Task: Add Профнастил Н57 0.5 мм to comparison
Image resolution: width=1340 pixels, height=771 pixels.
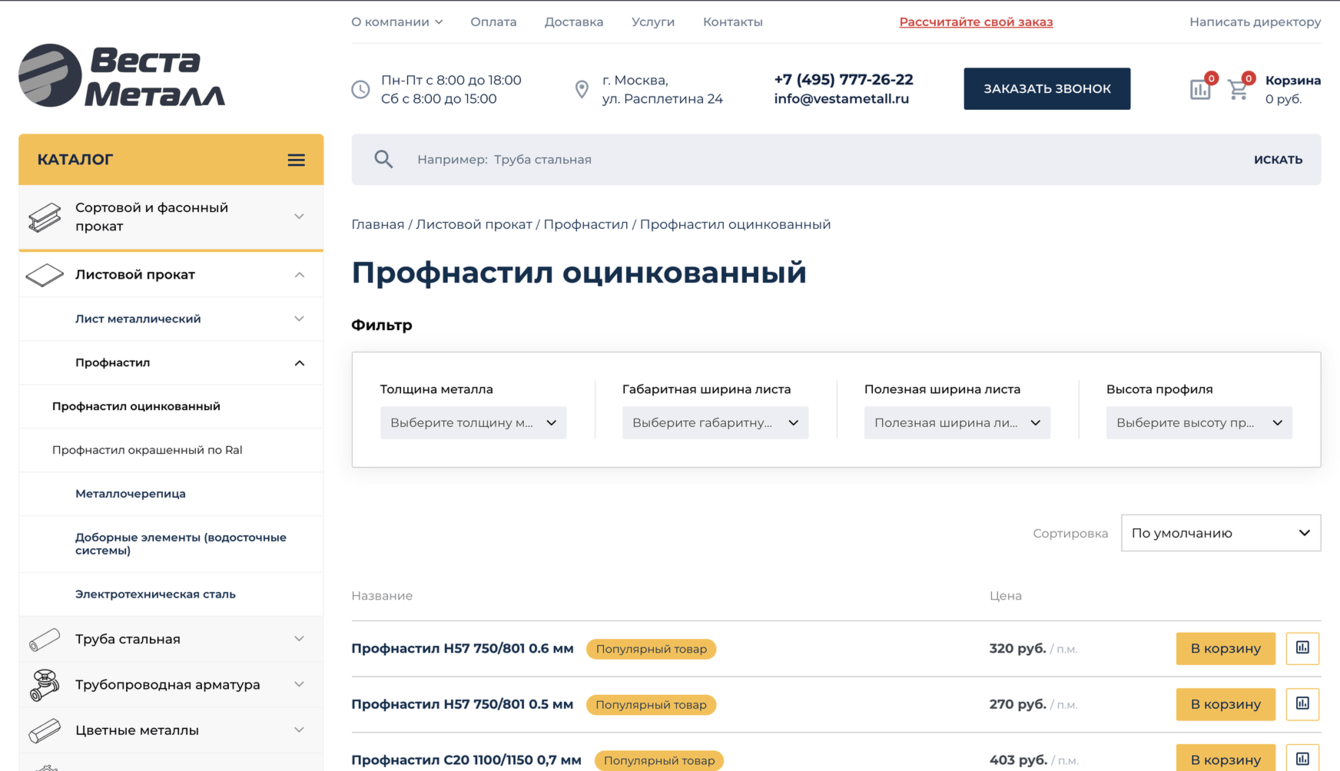Action: tap(1302, 704)
